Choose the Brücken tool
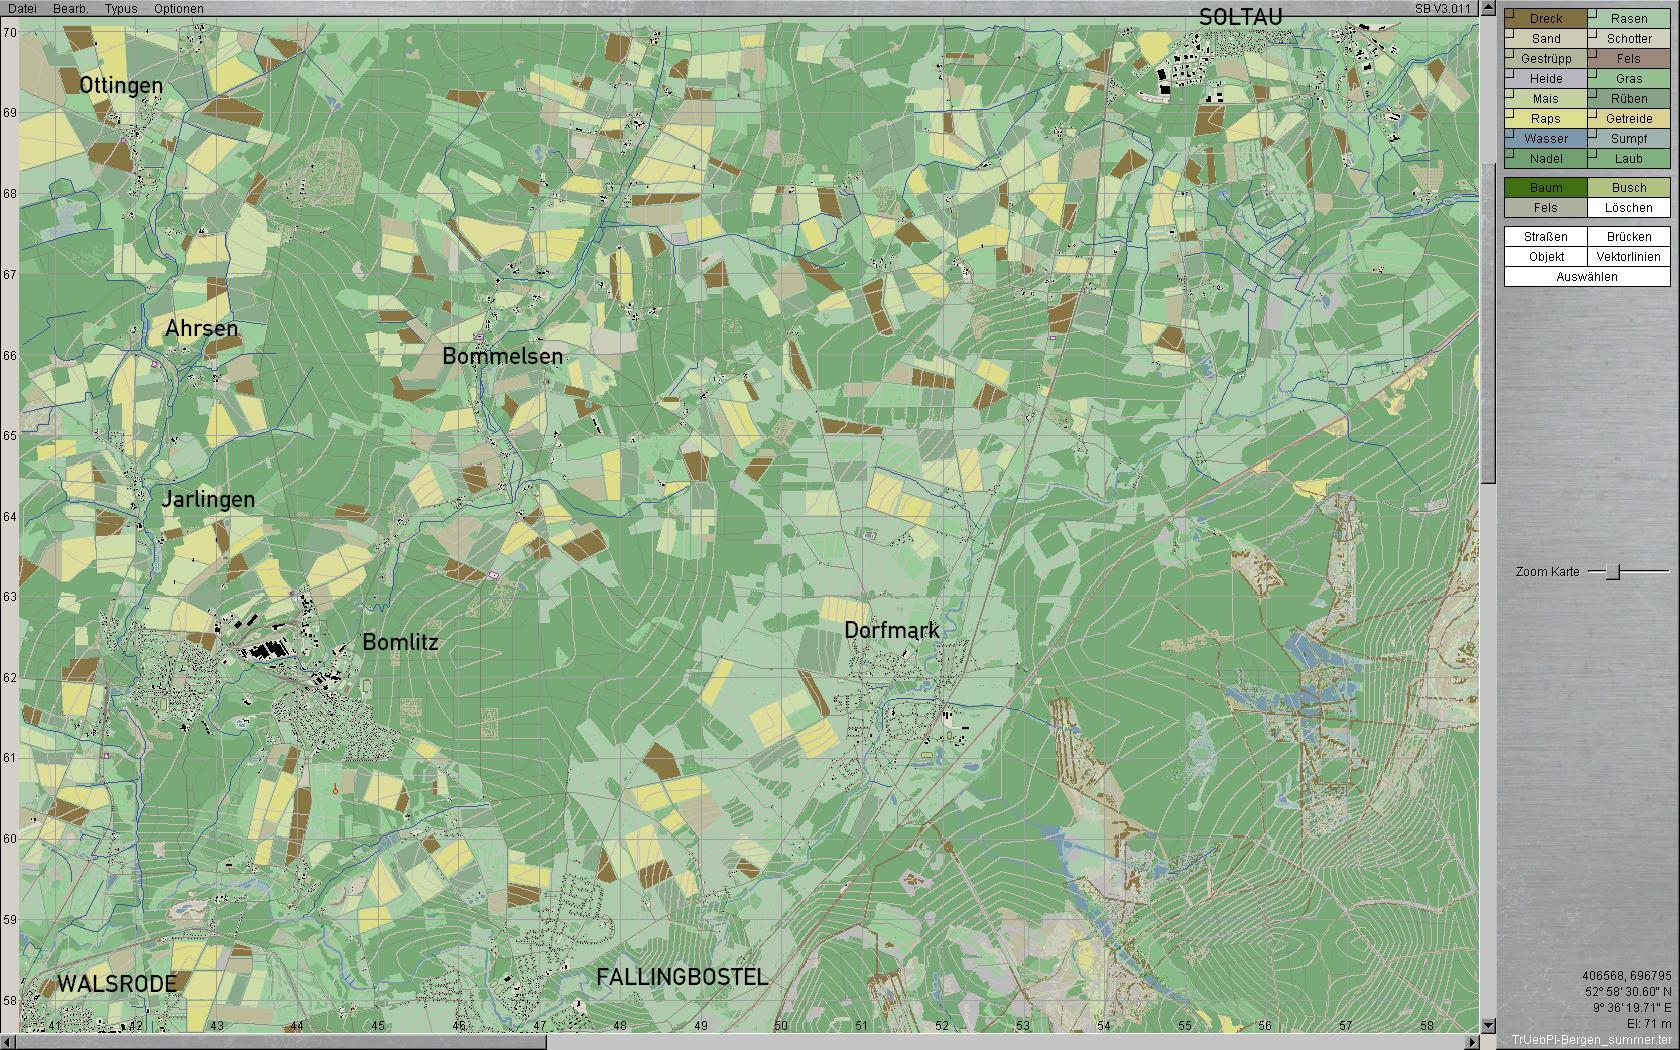The width and height of the screenshot is (1680, 1050). point(1628,237)
